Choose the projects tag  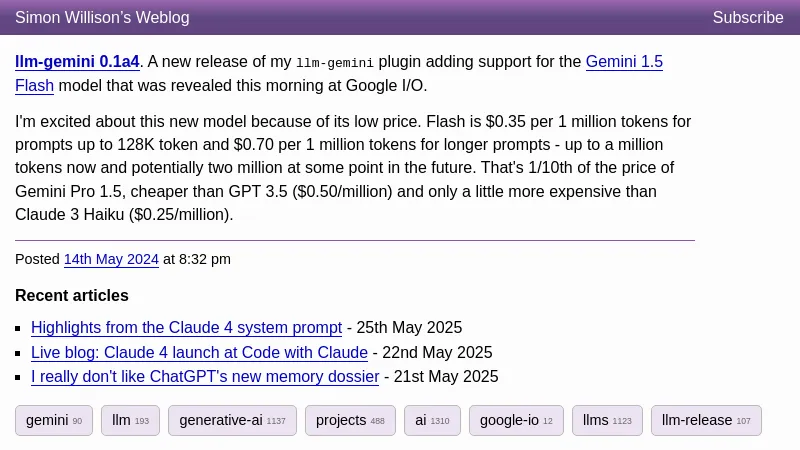(x=350, y=420)
